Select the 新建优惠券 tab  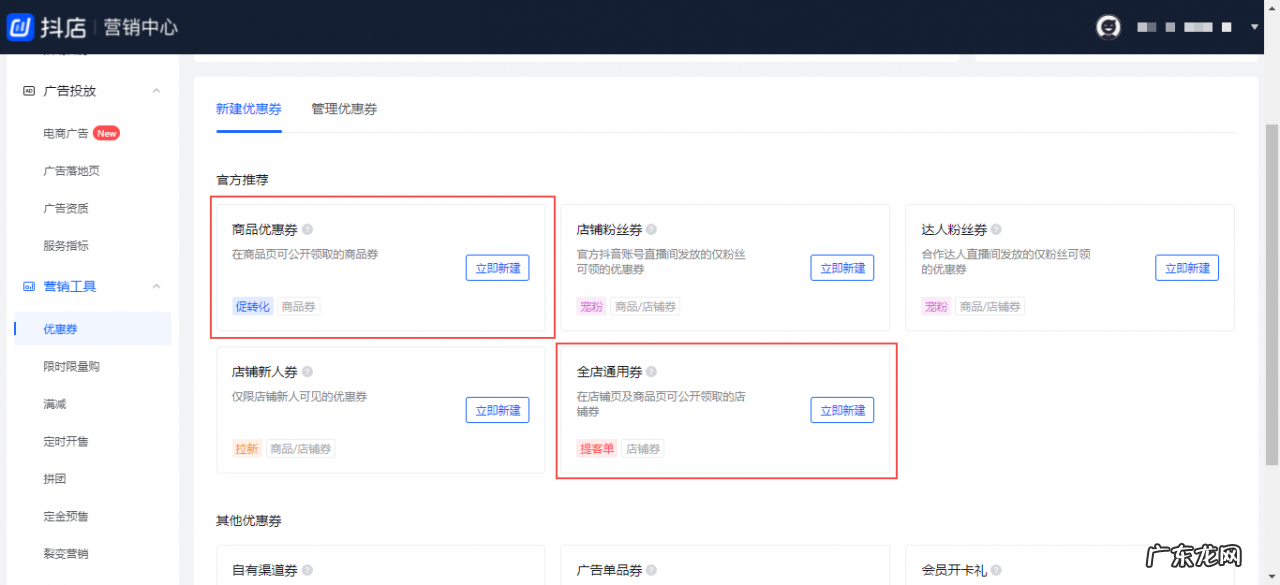[249, 109]
